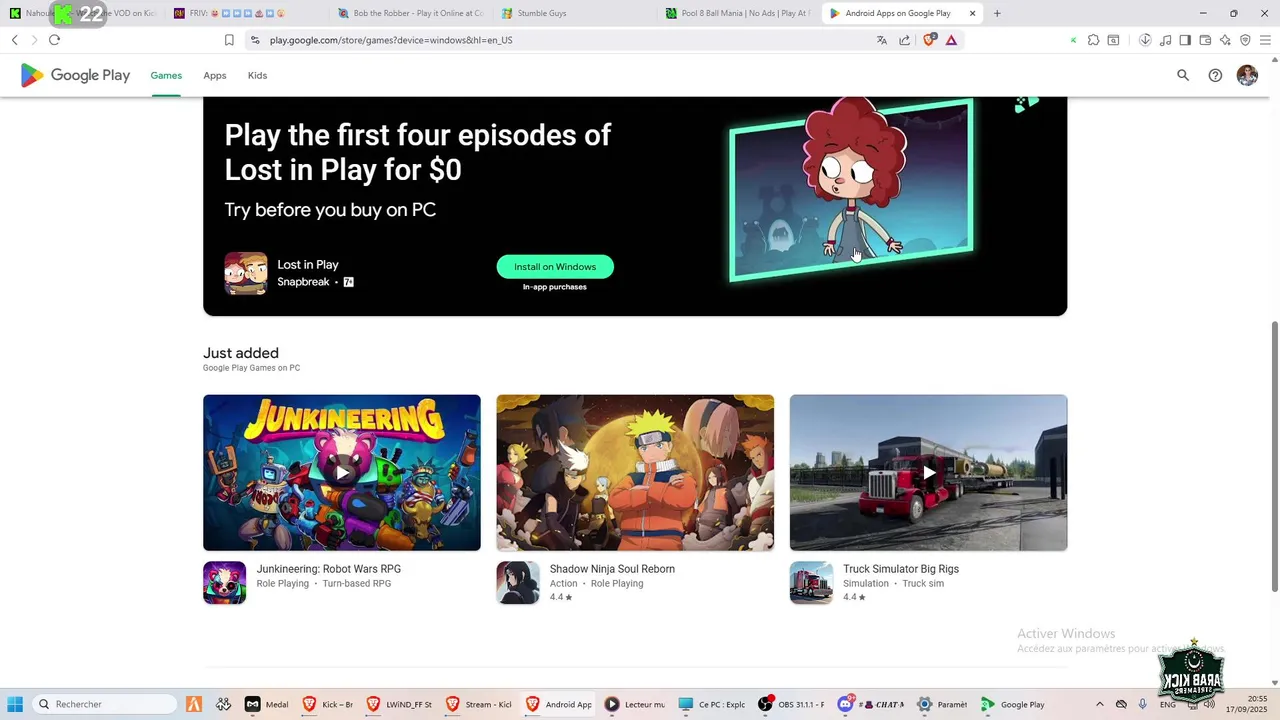The image size is (1280, 720).
Task: Click the page vertical scrollbar thumb
Action: click(1274, 456)
